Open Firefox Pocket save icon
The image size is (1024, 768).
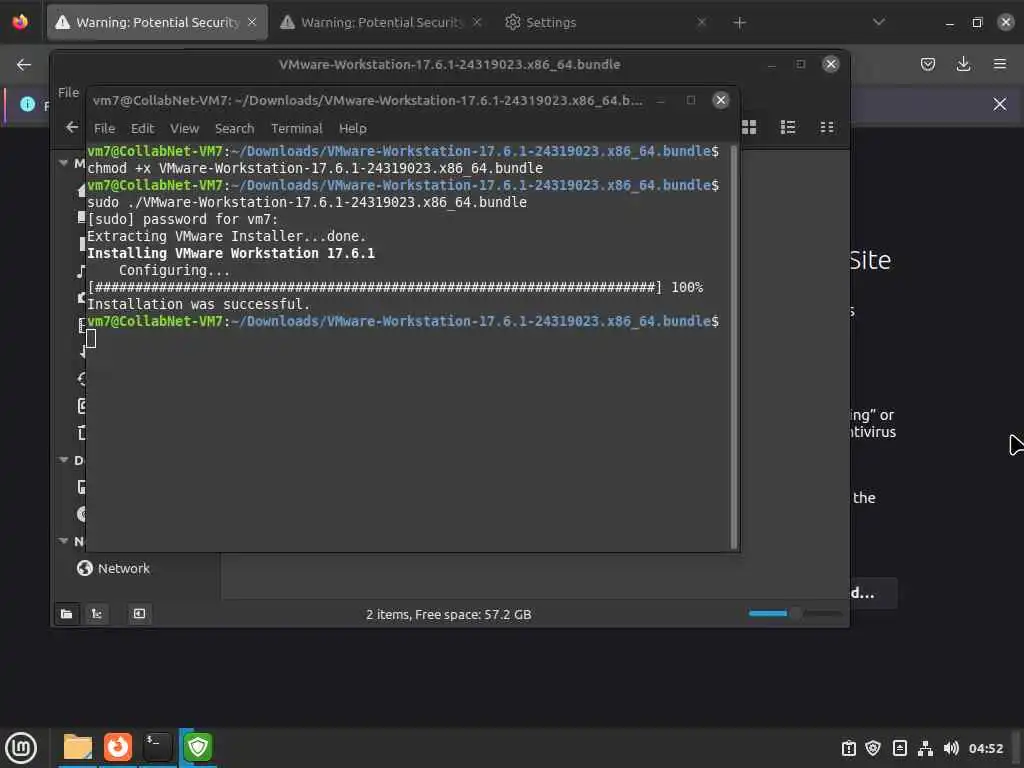coord(927,64)
